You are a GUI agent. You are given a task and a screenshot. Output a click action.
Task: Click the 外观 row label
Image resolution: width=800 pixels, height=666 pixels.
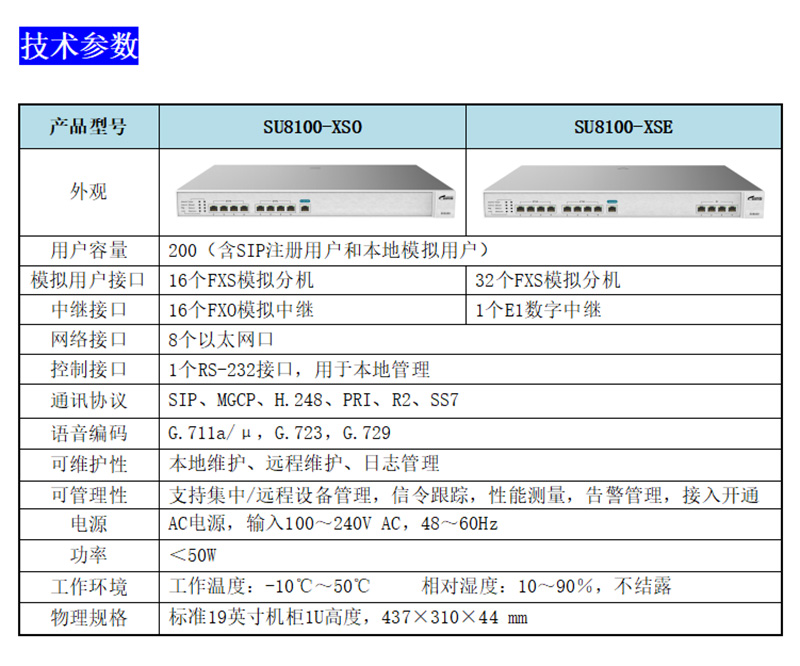coord(89,192)
